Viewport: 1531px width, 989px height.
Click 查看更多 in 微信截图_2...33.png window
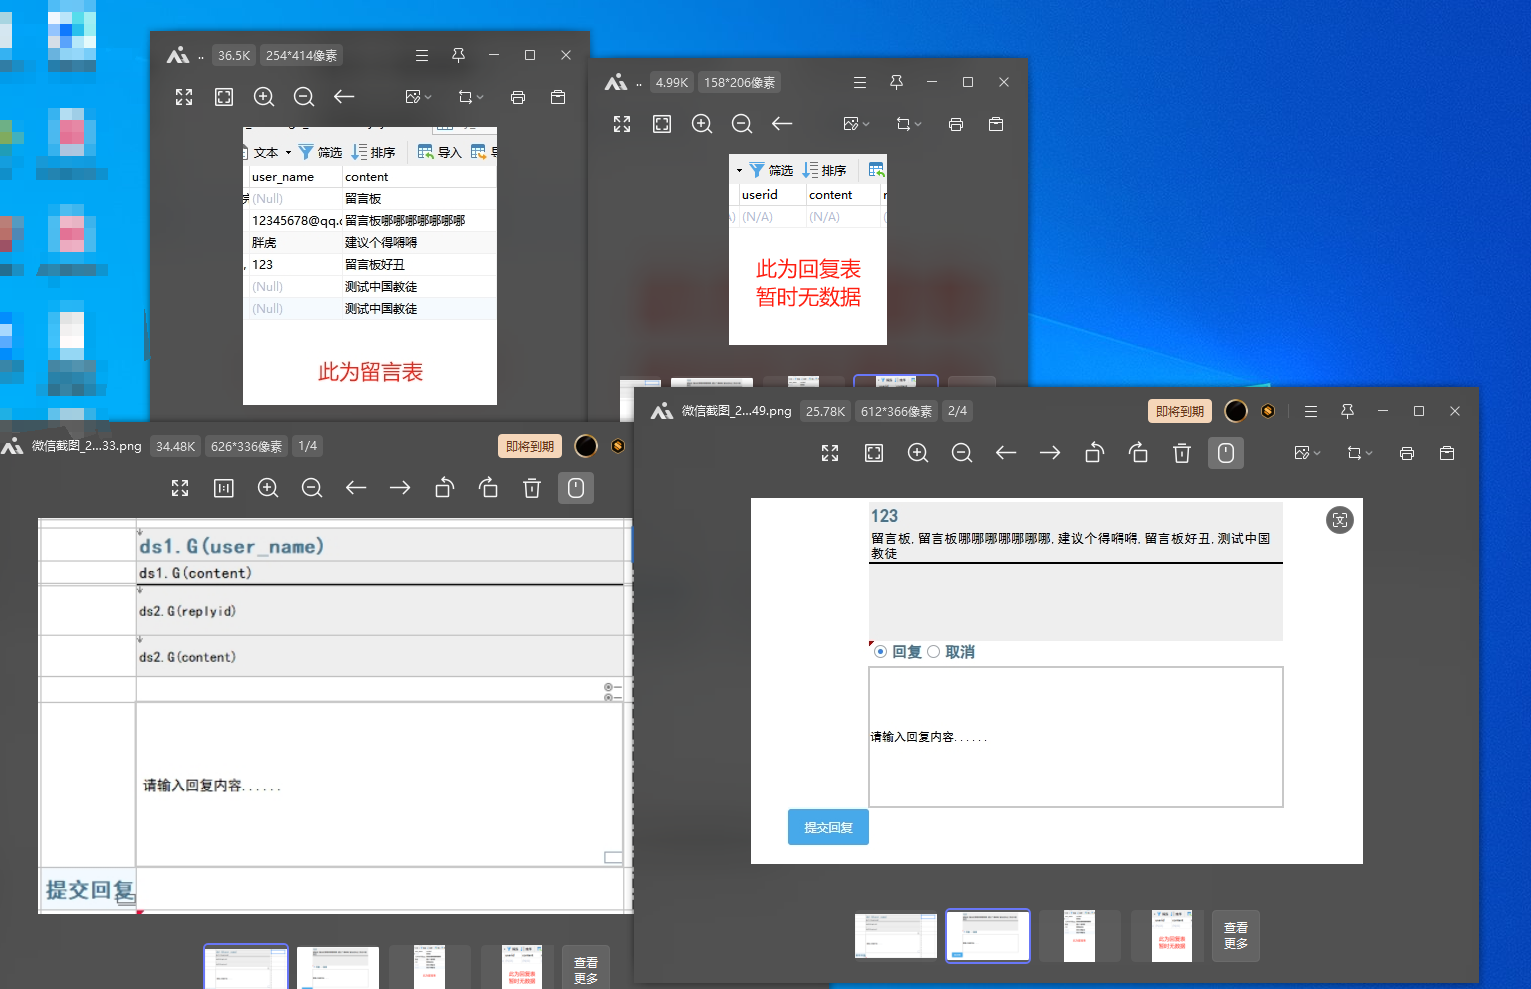[x=586, y=969]
